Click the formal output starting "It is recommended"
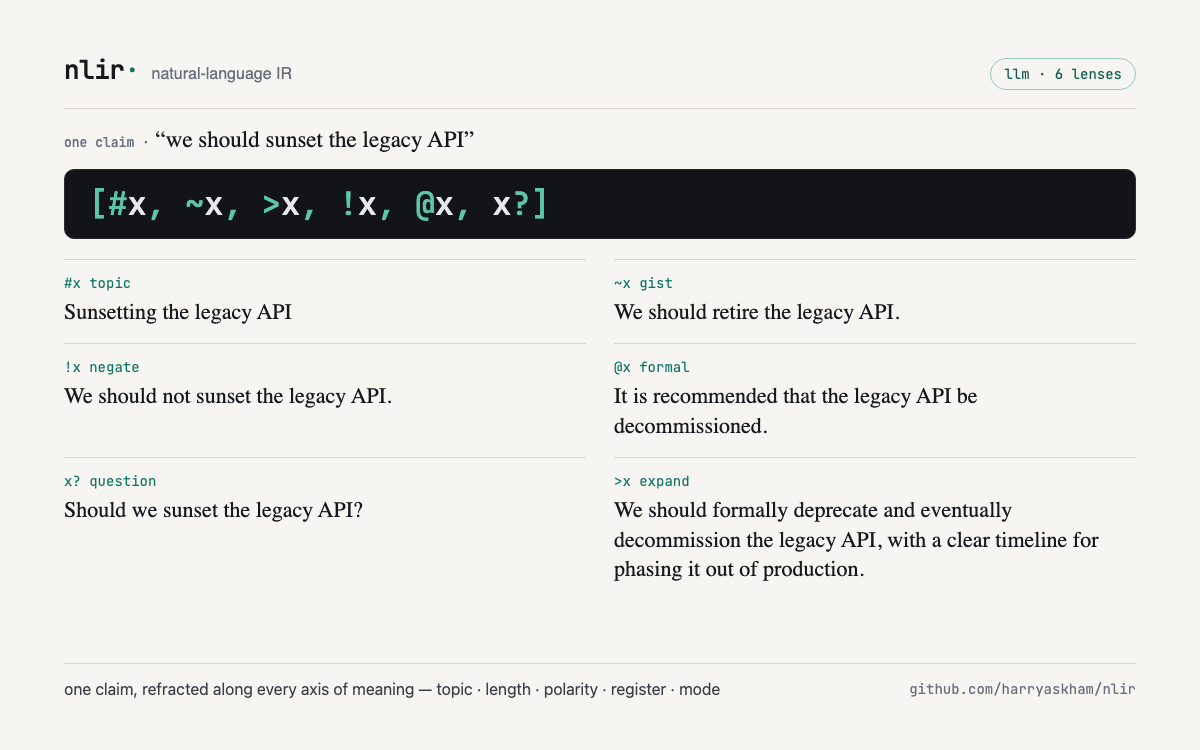This screenshot has width=1200, height=750. click(x=796, y=411)
